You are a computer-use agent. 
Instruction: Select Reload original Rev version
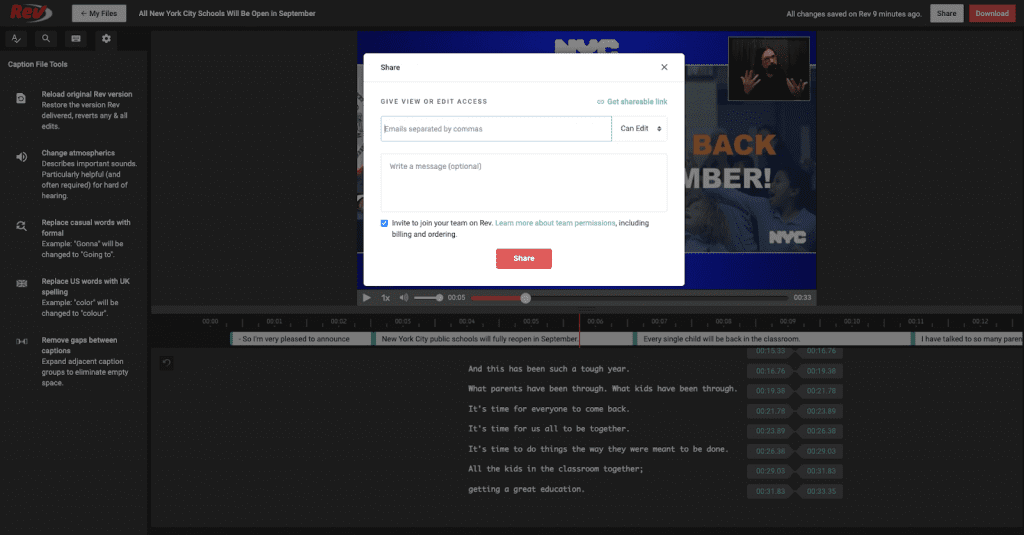tap(87, 94)
